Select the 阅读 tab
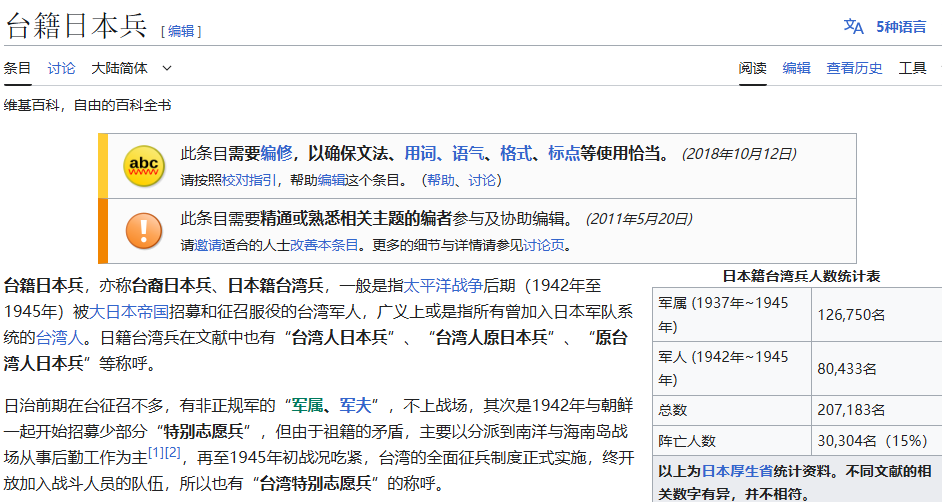Viewport: 942px width, 502px height. (x=752, y=68)
